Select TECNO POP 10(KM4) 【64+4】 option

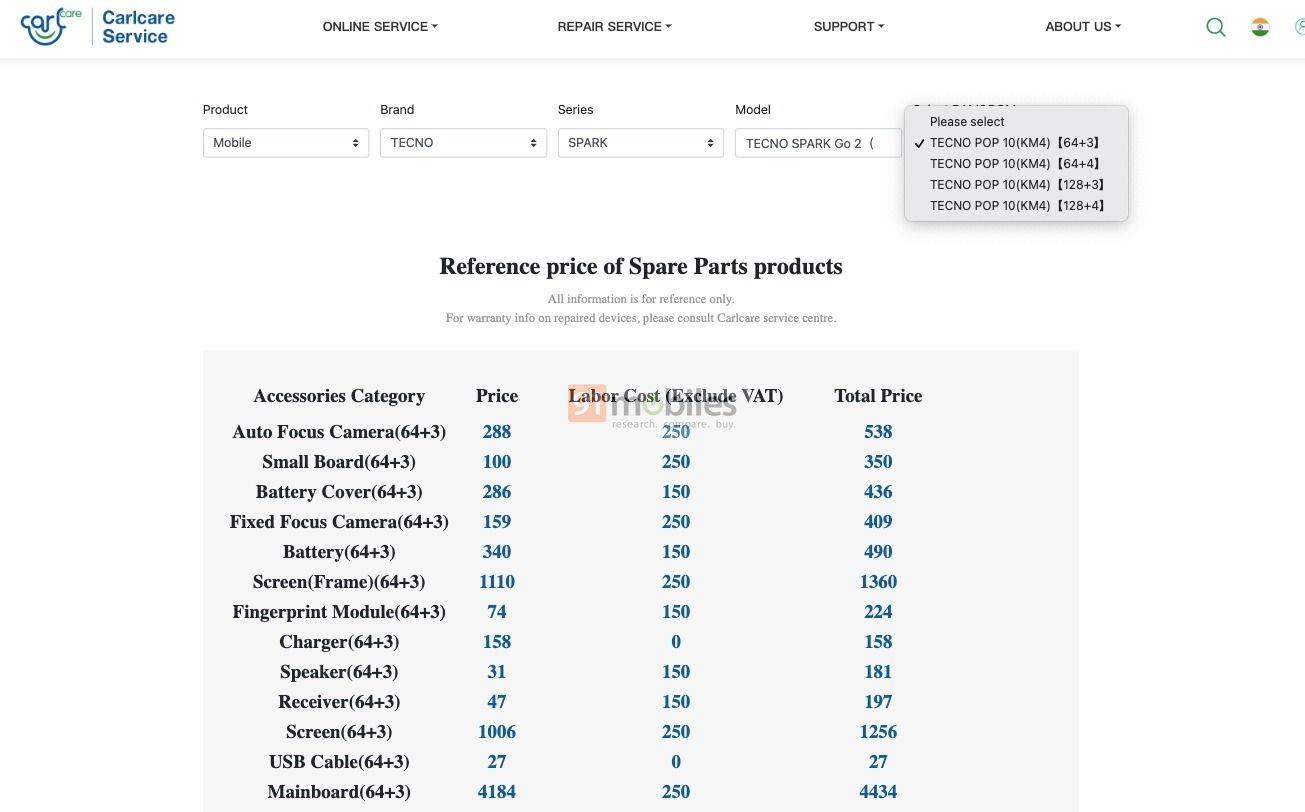[x=1016, y=164]
